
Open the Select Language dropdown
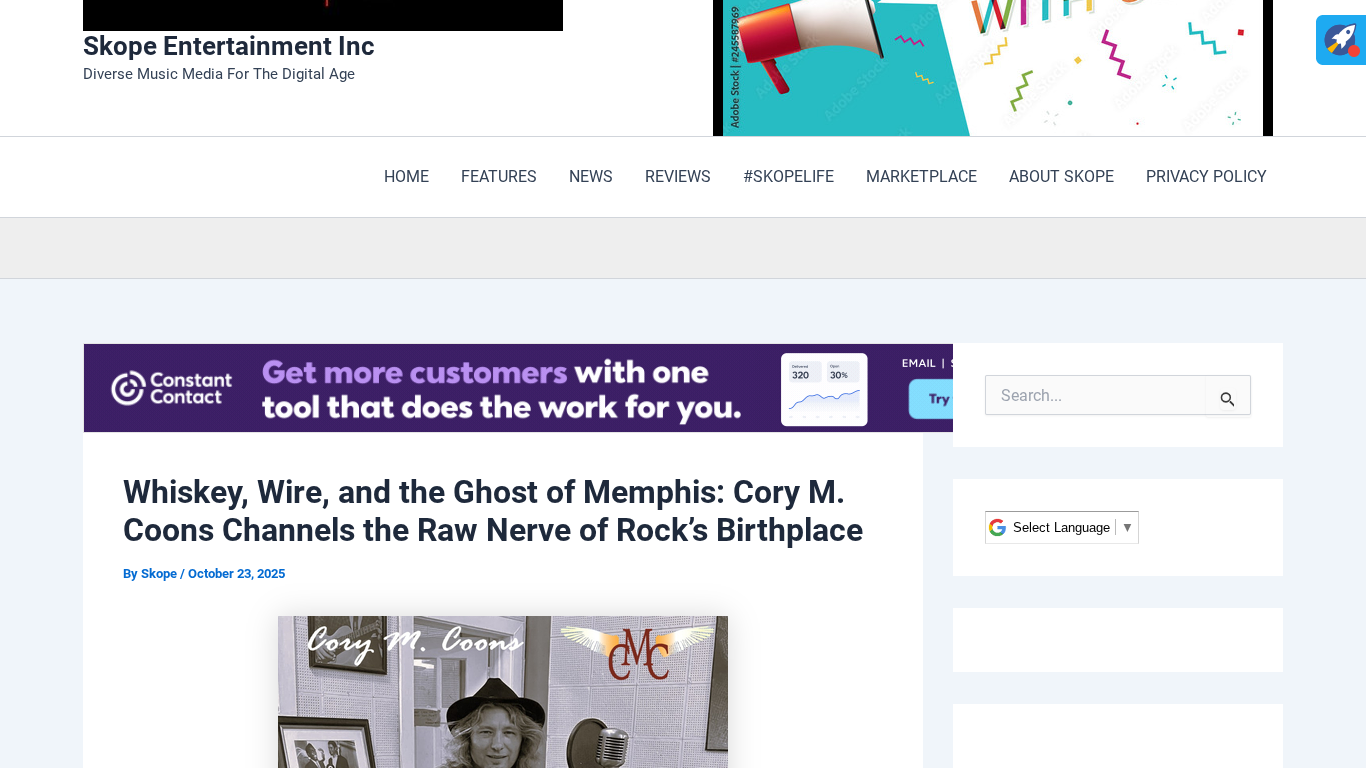point(1061,527)
